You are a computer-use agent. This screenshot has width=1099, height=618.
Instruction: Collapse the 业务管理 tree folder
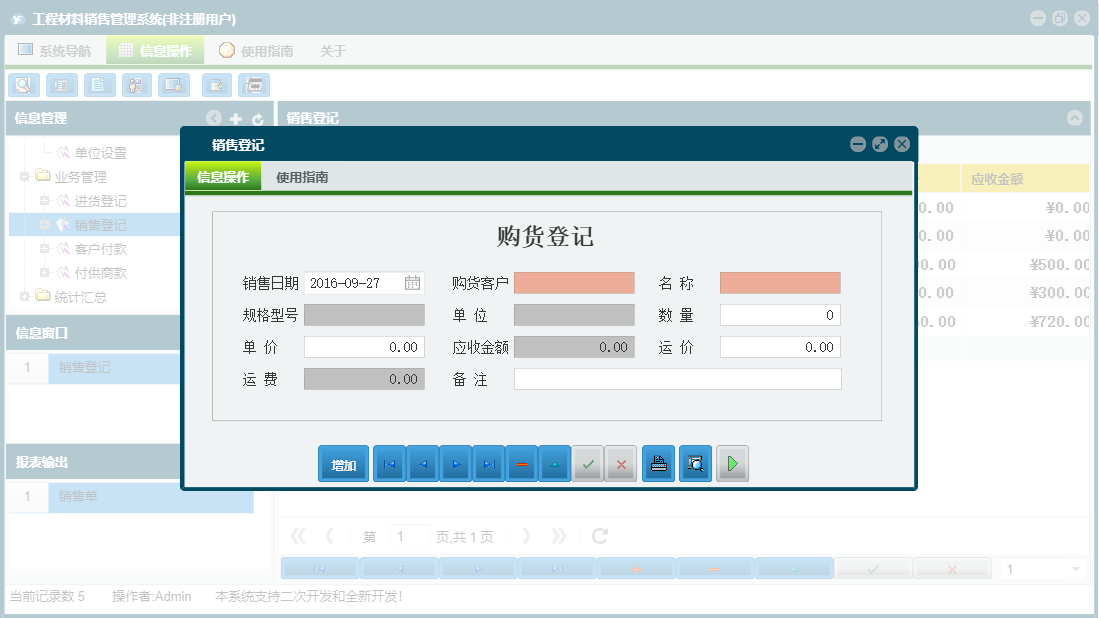24,176
